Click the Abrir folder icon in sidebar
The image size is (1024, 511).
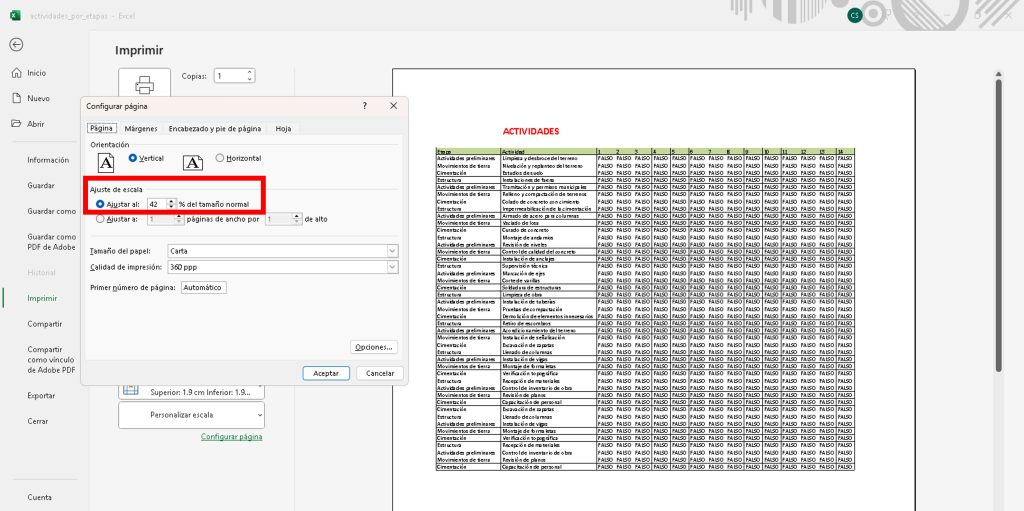coord(17,124)
